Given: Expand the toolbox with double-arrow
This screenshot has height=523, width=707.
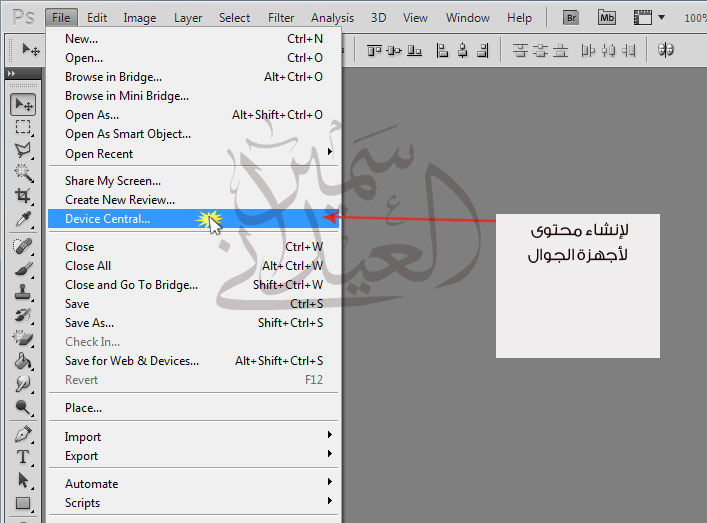Looking at the screenshot, I should coord(11,73).
